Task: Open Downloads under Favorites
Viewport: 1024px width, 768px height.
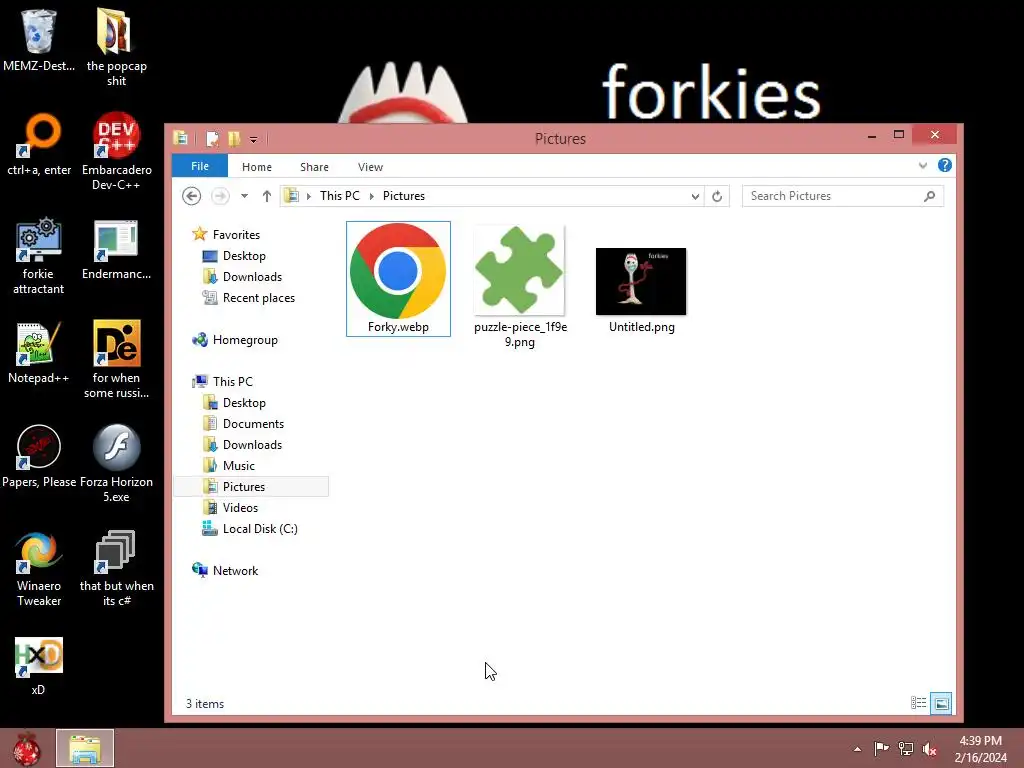Action: pyautogui.click(x=242, y=277)
